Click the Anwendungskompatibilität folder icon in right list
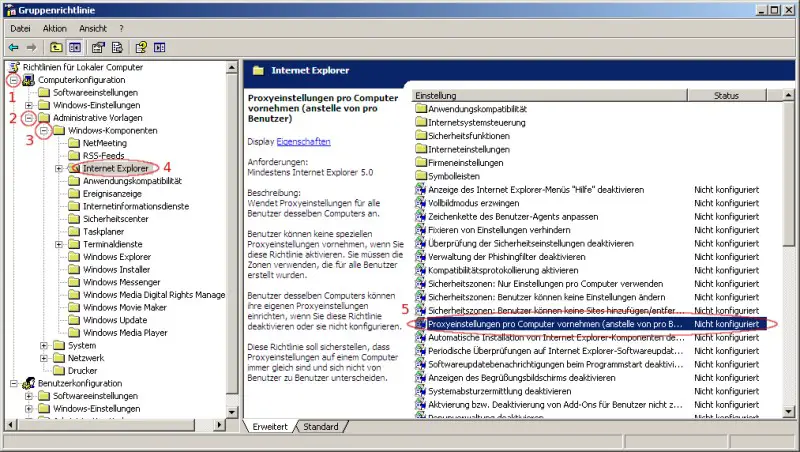 point(420,109)
